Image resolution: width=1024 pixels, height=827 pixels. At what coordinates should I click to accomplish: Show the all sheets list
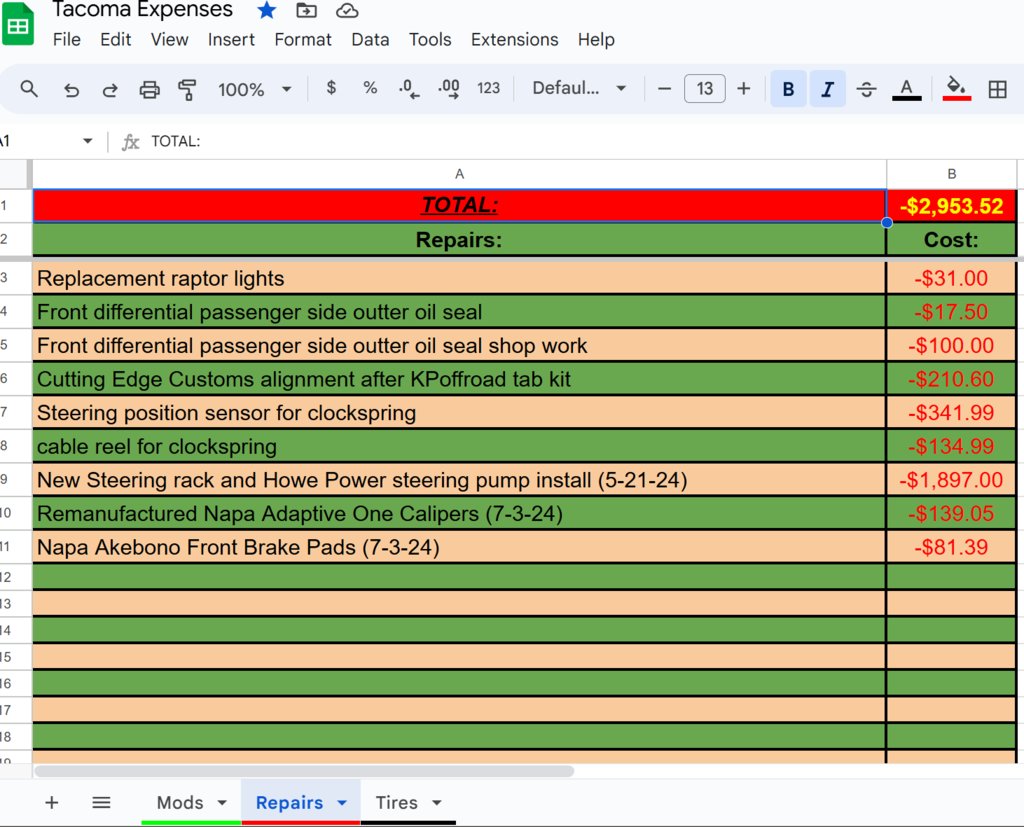click(x=101, y=802)
